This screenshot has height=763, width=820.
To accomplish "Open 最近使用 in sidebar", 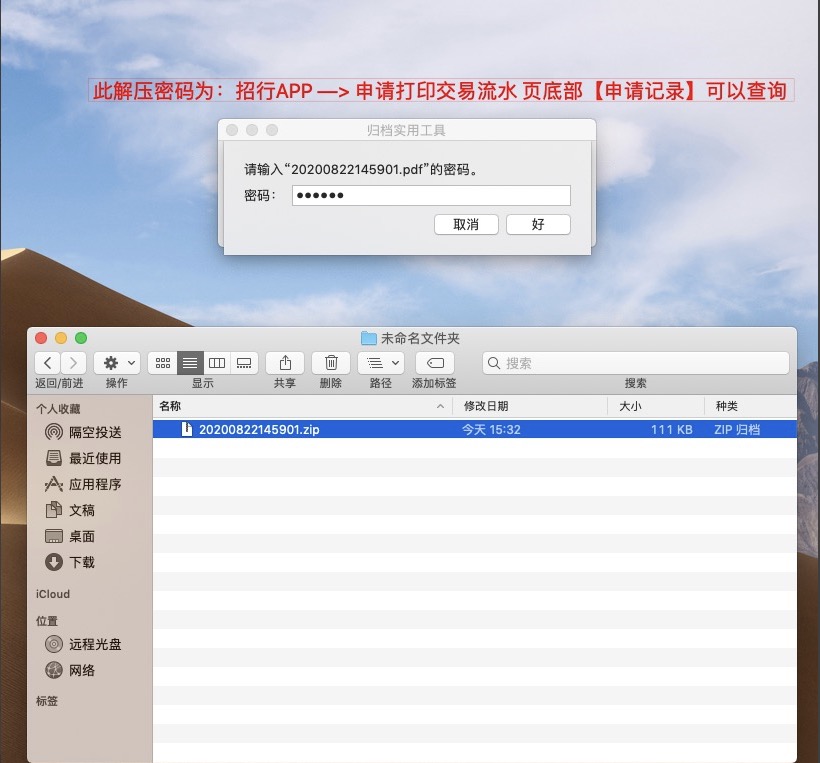I will [x=95, y=458].
